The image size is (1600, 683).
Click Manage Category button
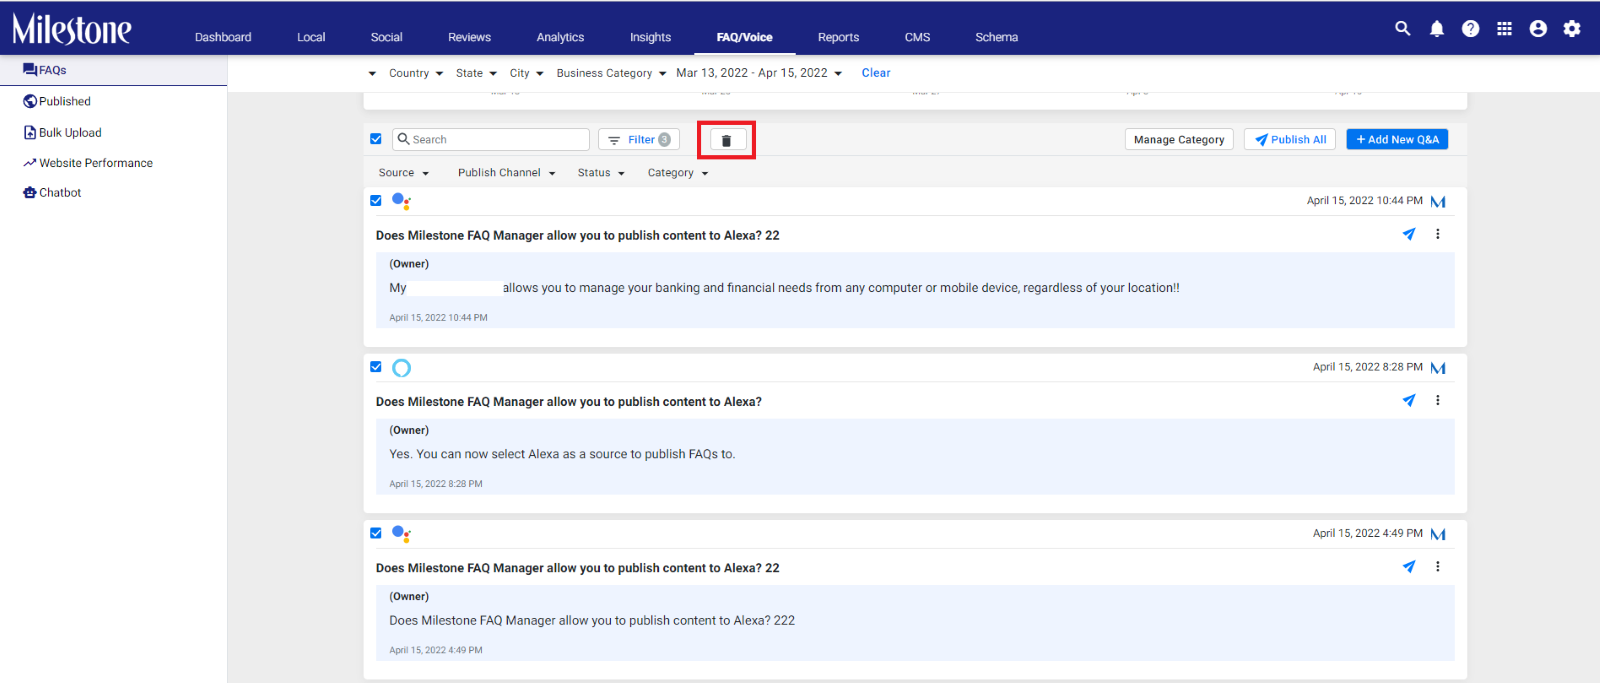(x=1179, y=140)
